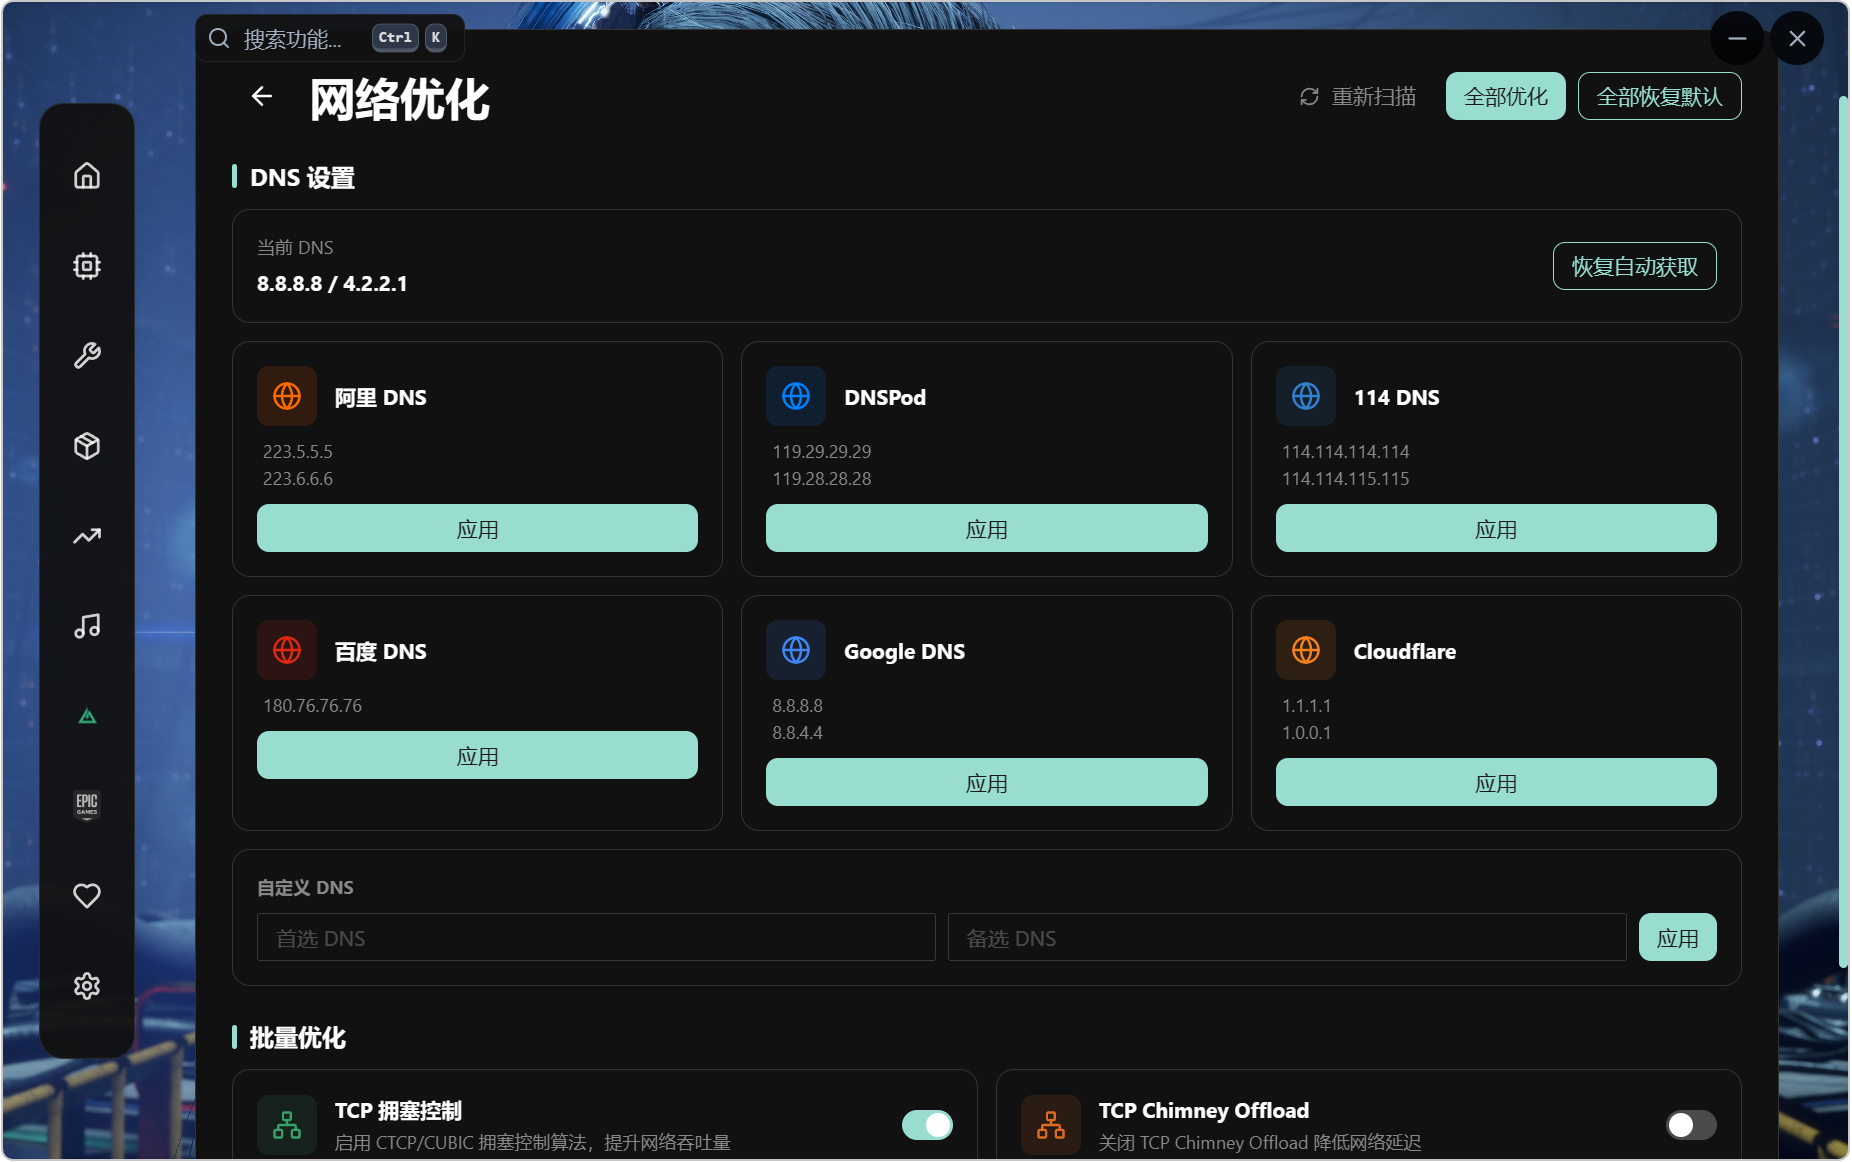This screenshot has height=1162, width=1852.
Task: Click the 114 DNS globe icon
Action: 1306,396
